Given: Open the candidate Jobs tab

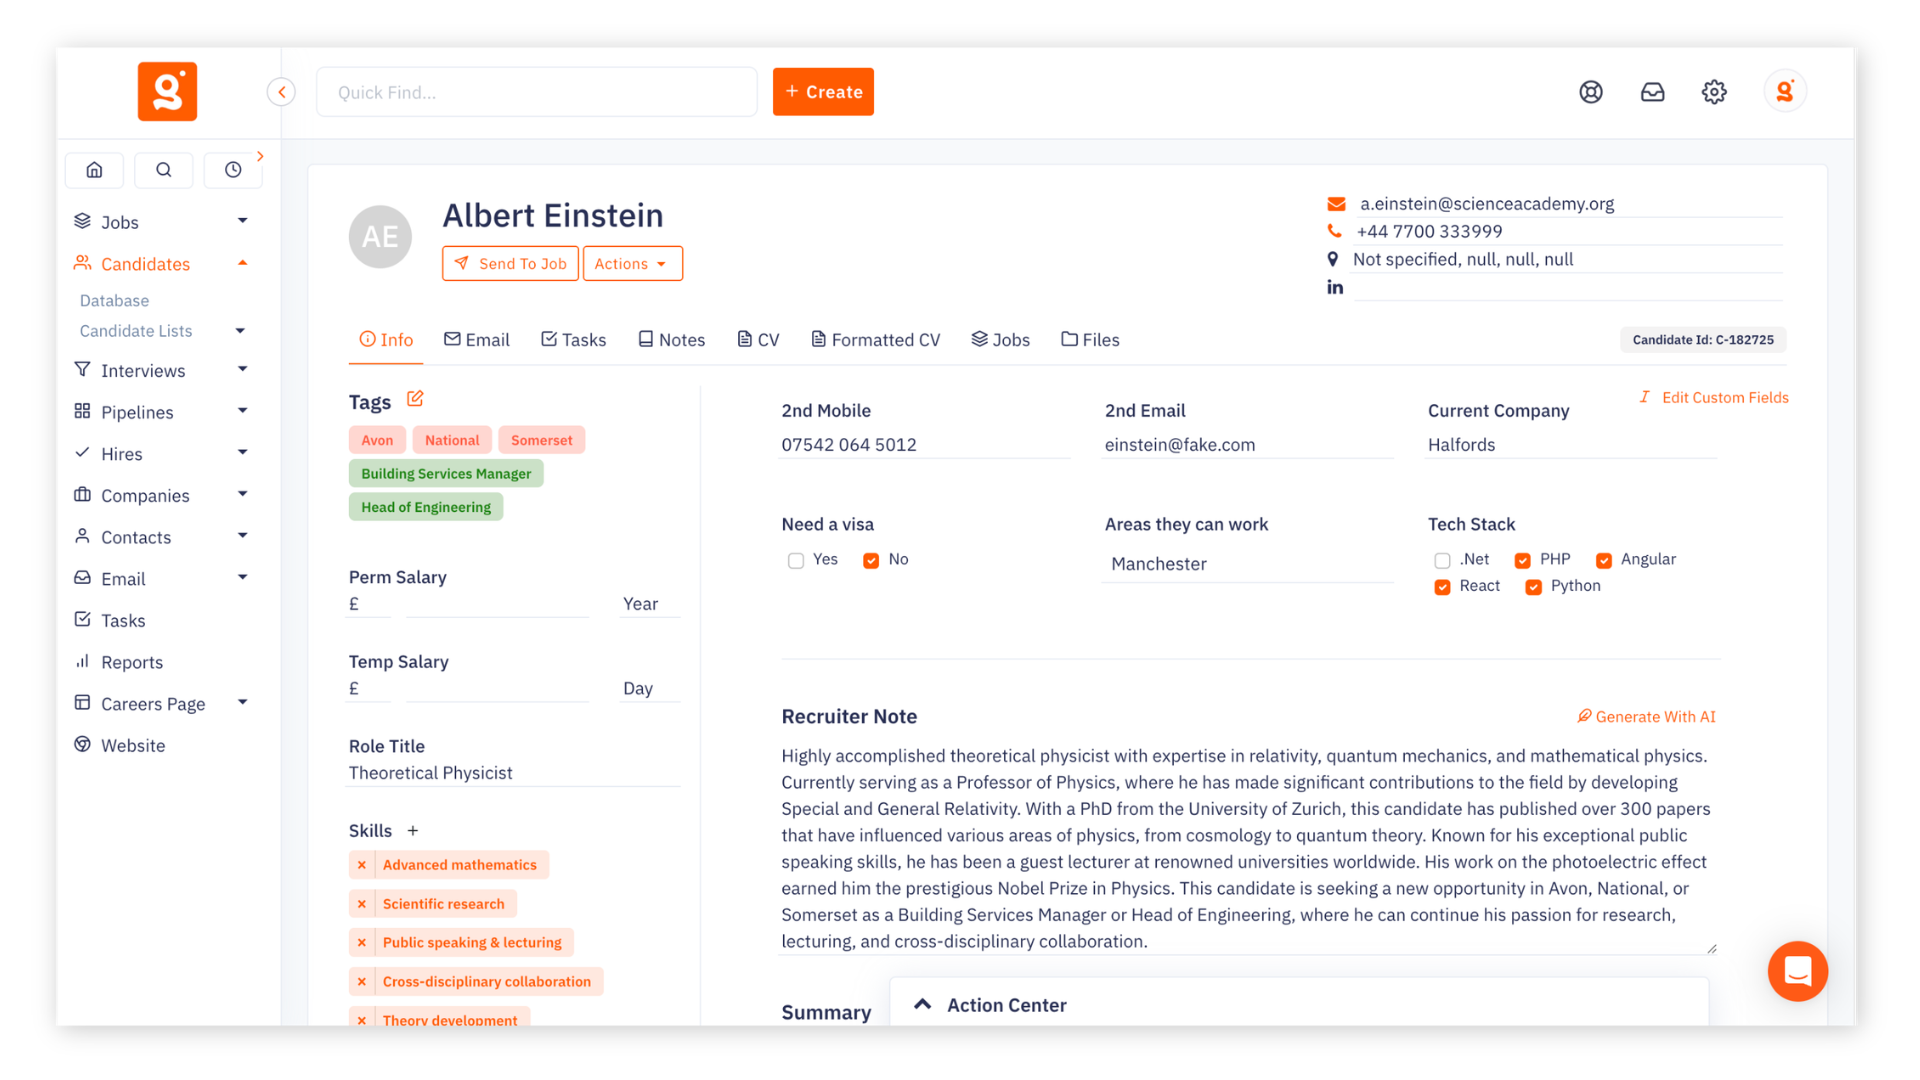Looking at the screenshot, I should click(1000, 340).
